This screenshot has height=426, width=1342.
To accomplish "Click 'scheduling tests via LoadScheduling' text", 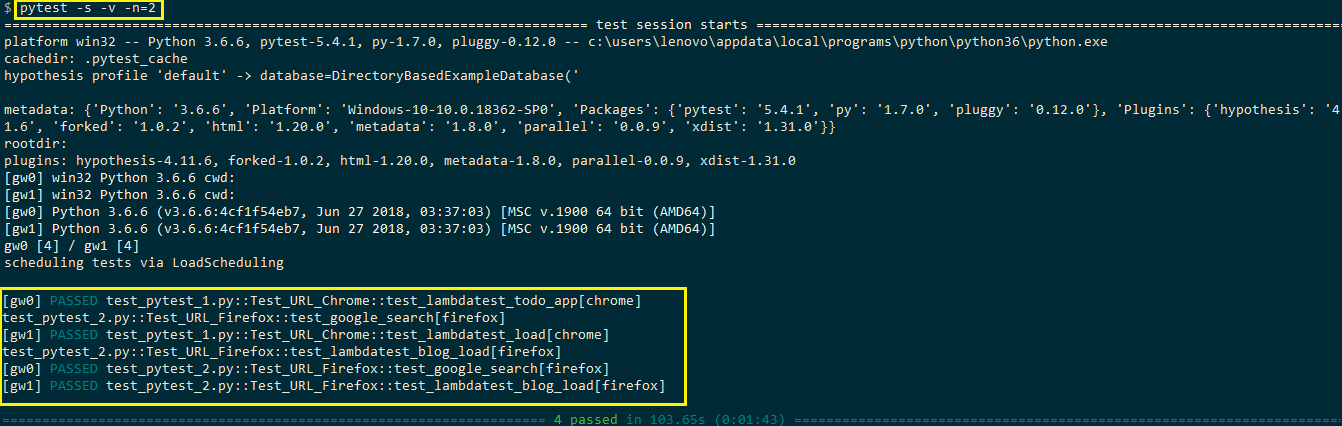I will coord(144,263).
